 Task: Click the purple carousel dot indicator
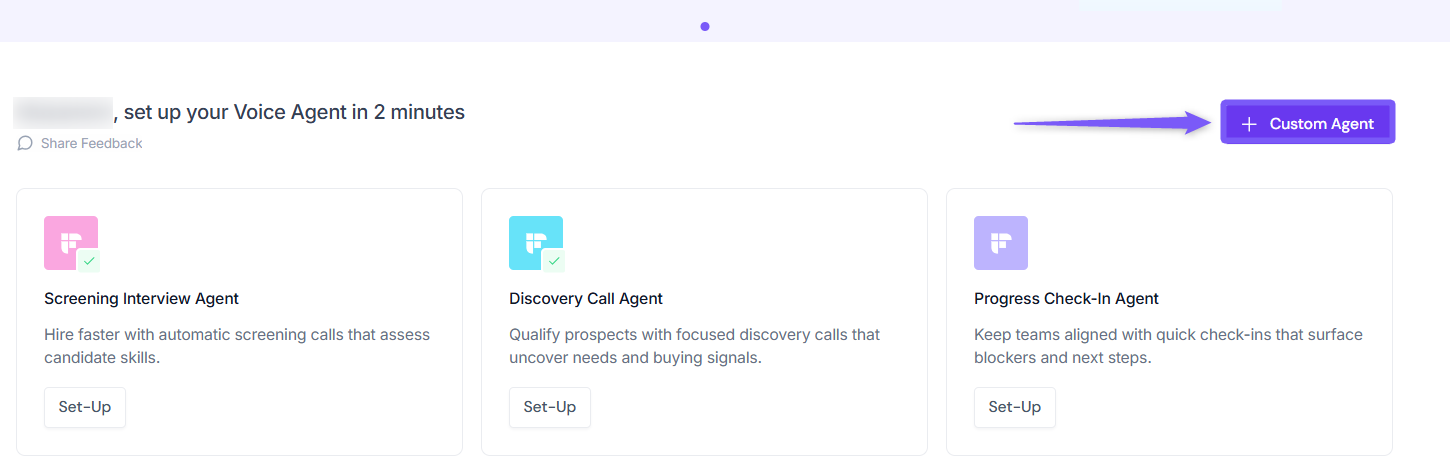[705, 26]
